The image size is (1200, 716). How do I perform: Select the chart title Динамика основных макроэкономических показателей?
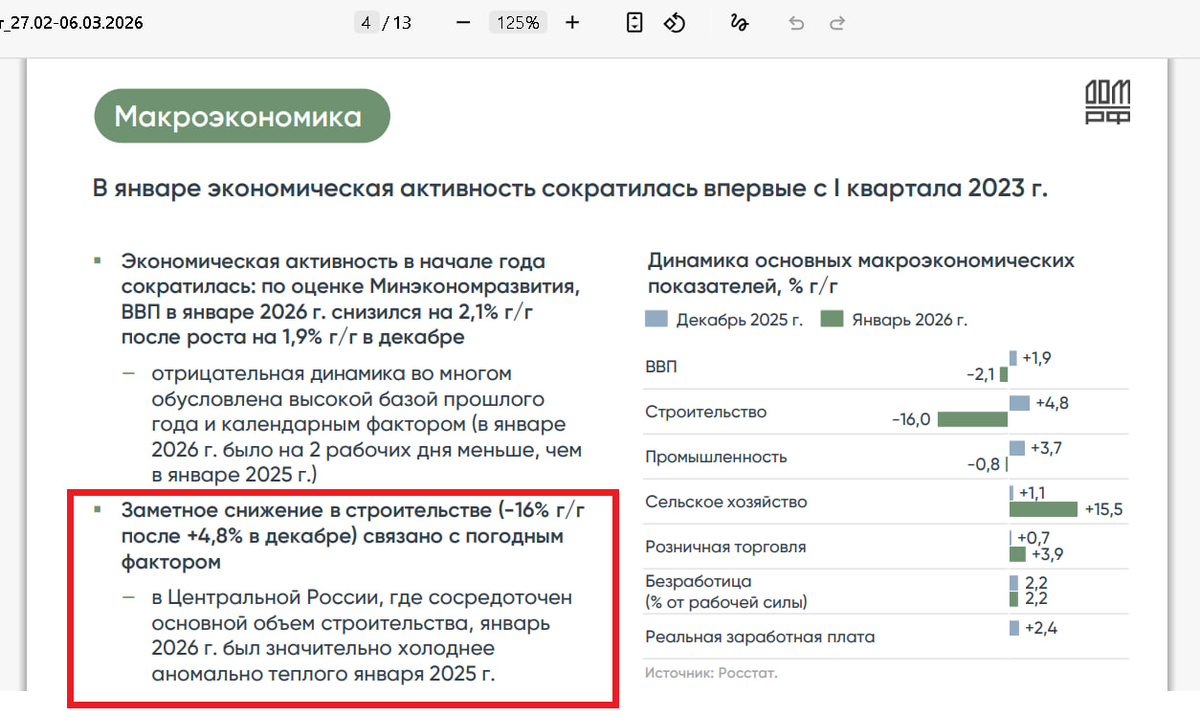coord(860,273)
